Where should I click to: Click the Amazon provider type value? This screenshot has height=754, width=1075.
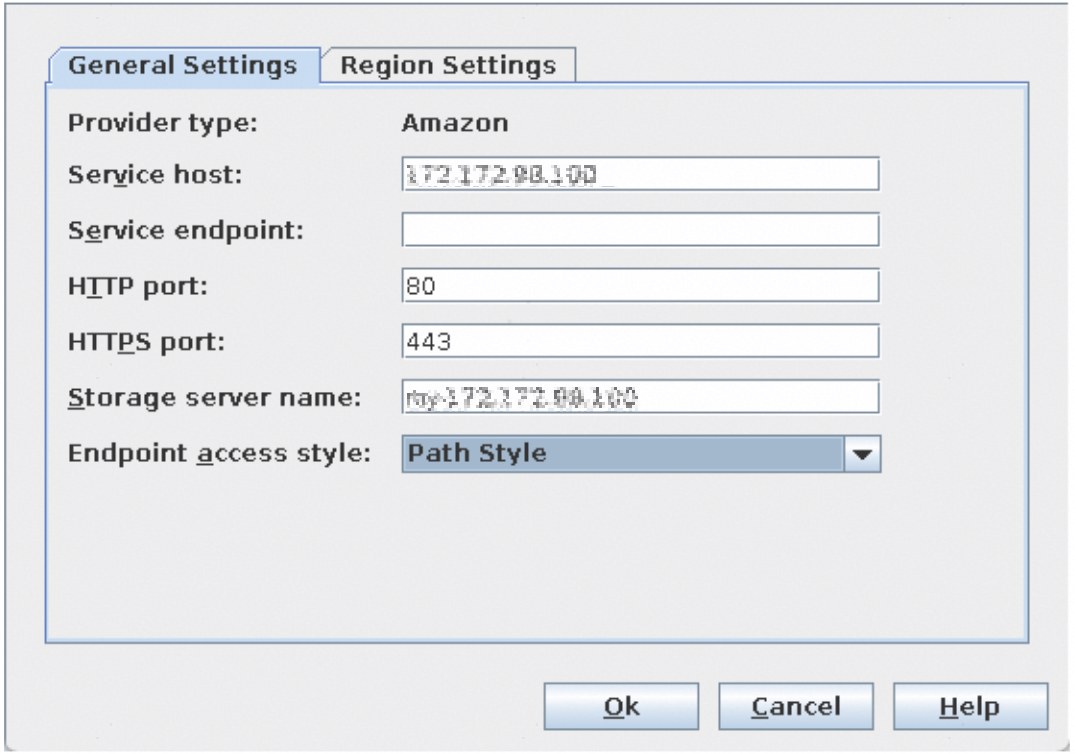[x=454, y=124]
